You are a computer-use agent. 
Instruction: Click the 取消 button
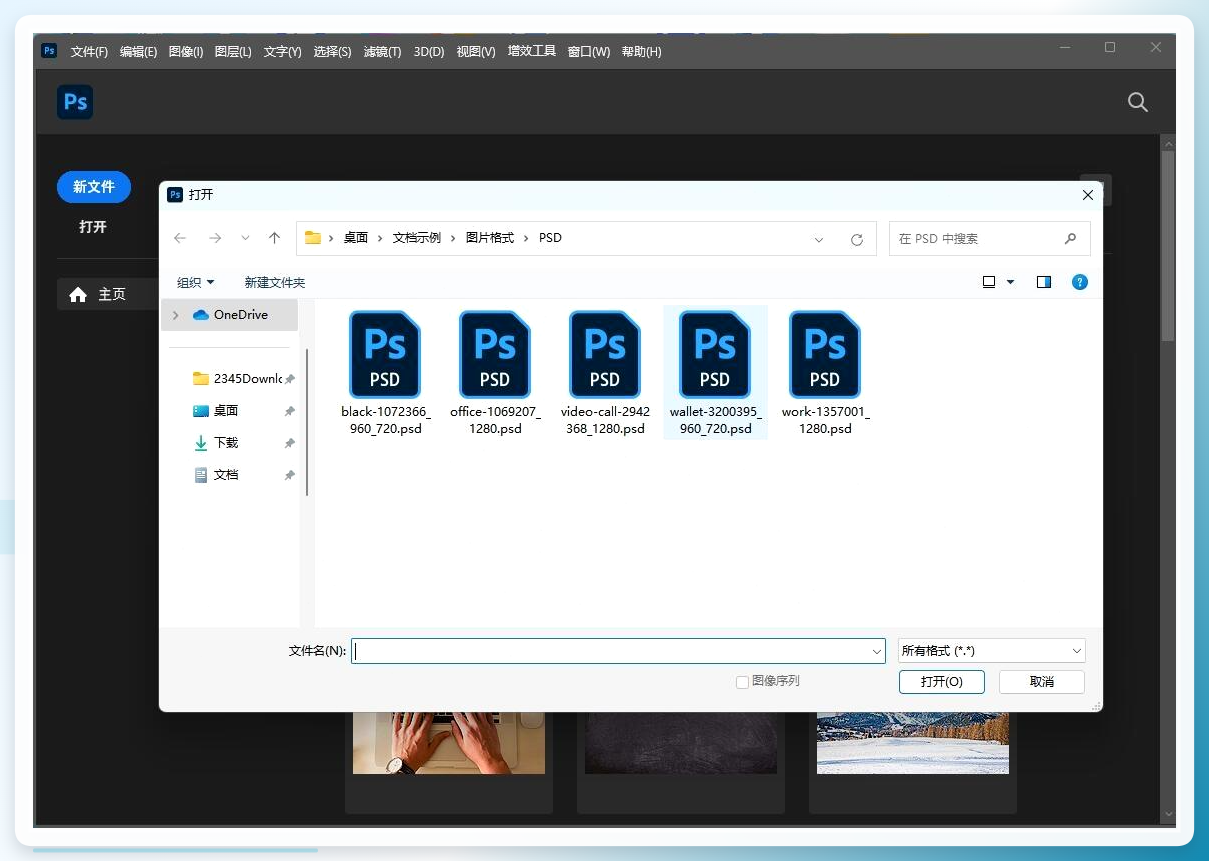(1041, 681)
